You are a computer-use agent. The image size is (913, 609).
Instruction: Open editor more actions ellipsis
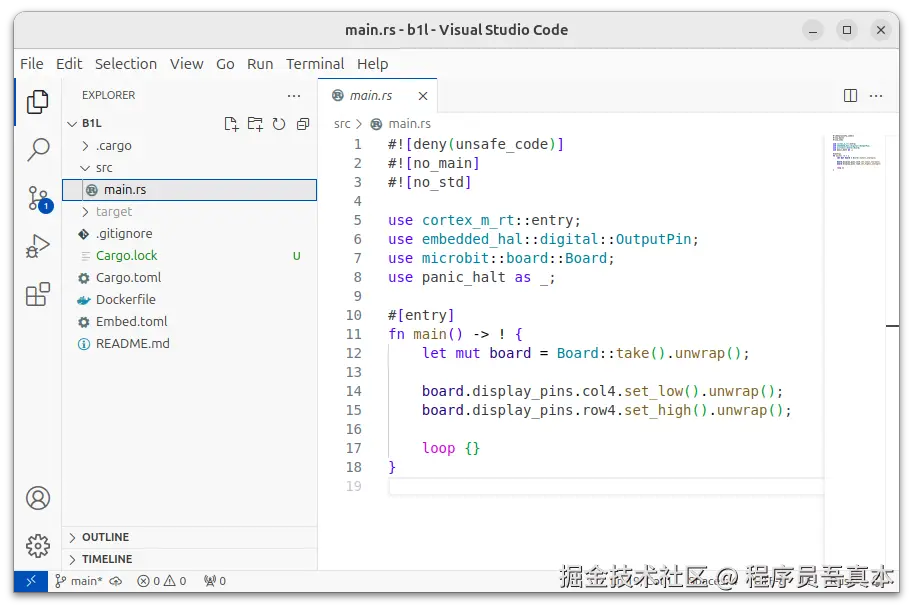tap(876, 95)
